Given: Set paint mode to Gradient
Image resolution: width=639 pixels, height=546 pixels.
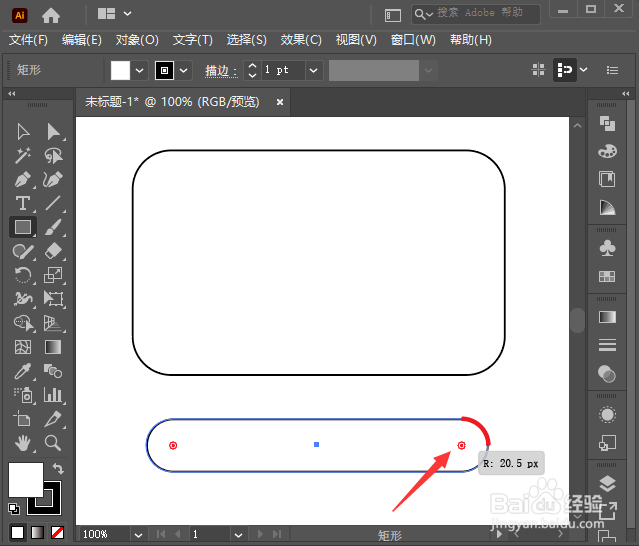Looking at the screenshot, I should [x=37, y=533].
